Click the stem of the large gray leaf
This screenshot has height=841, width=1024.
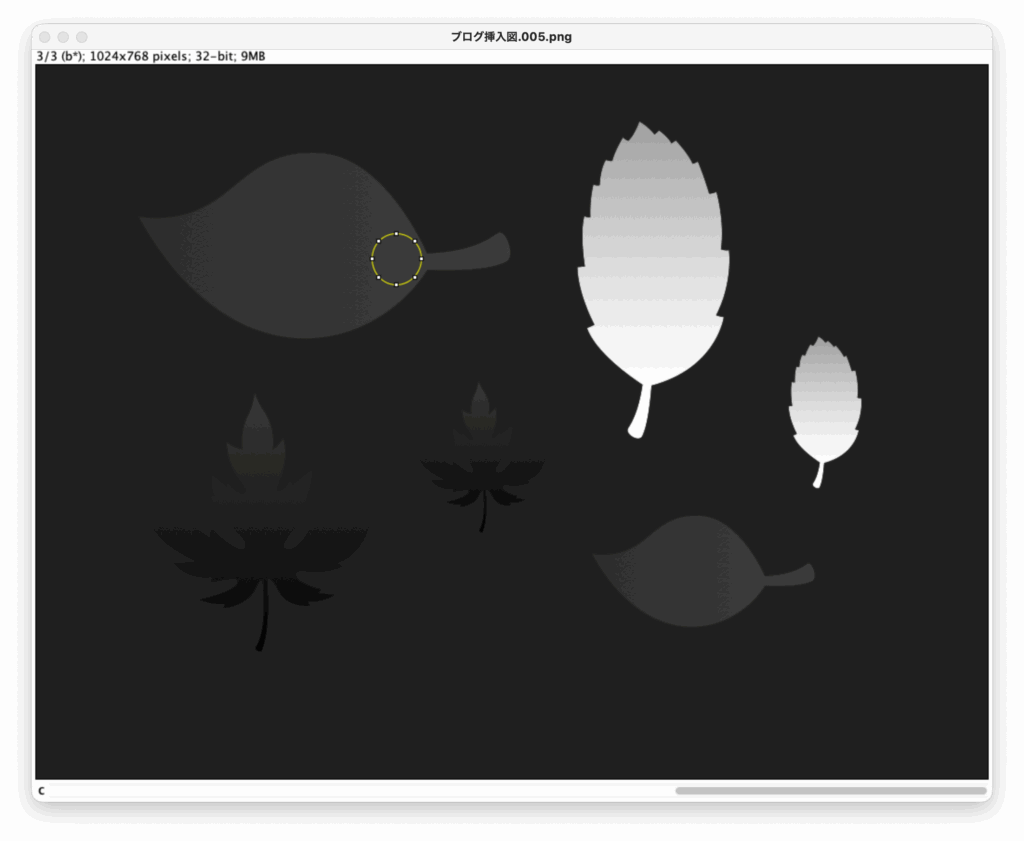(x=470, y=254)
